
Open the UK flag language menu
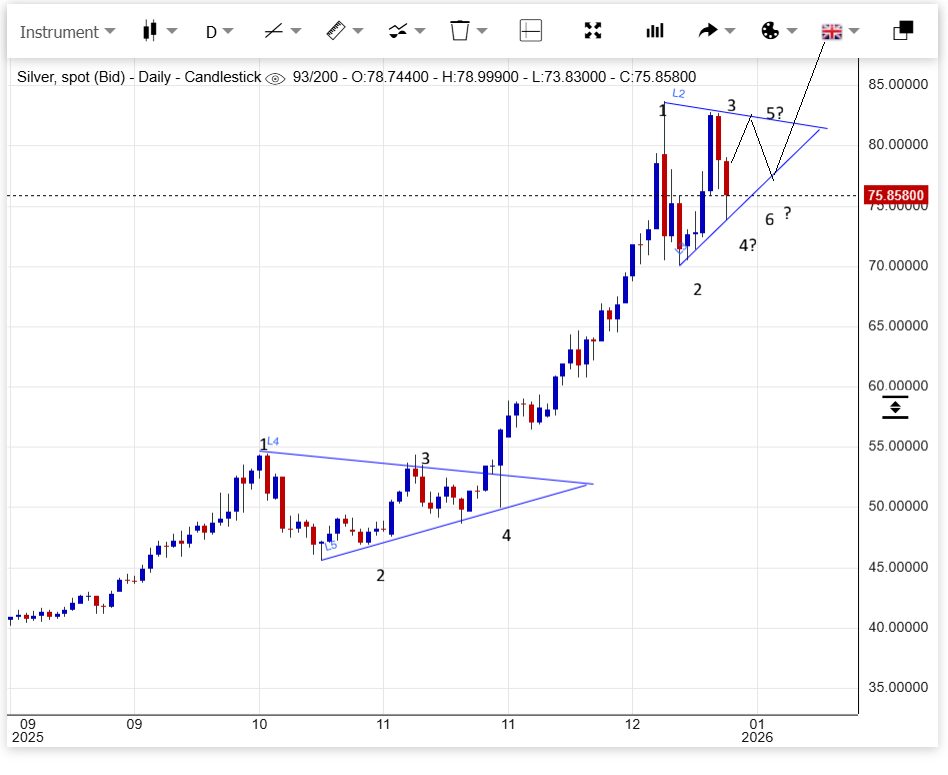click(831, 31)
